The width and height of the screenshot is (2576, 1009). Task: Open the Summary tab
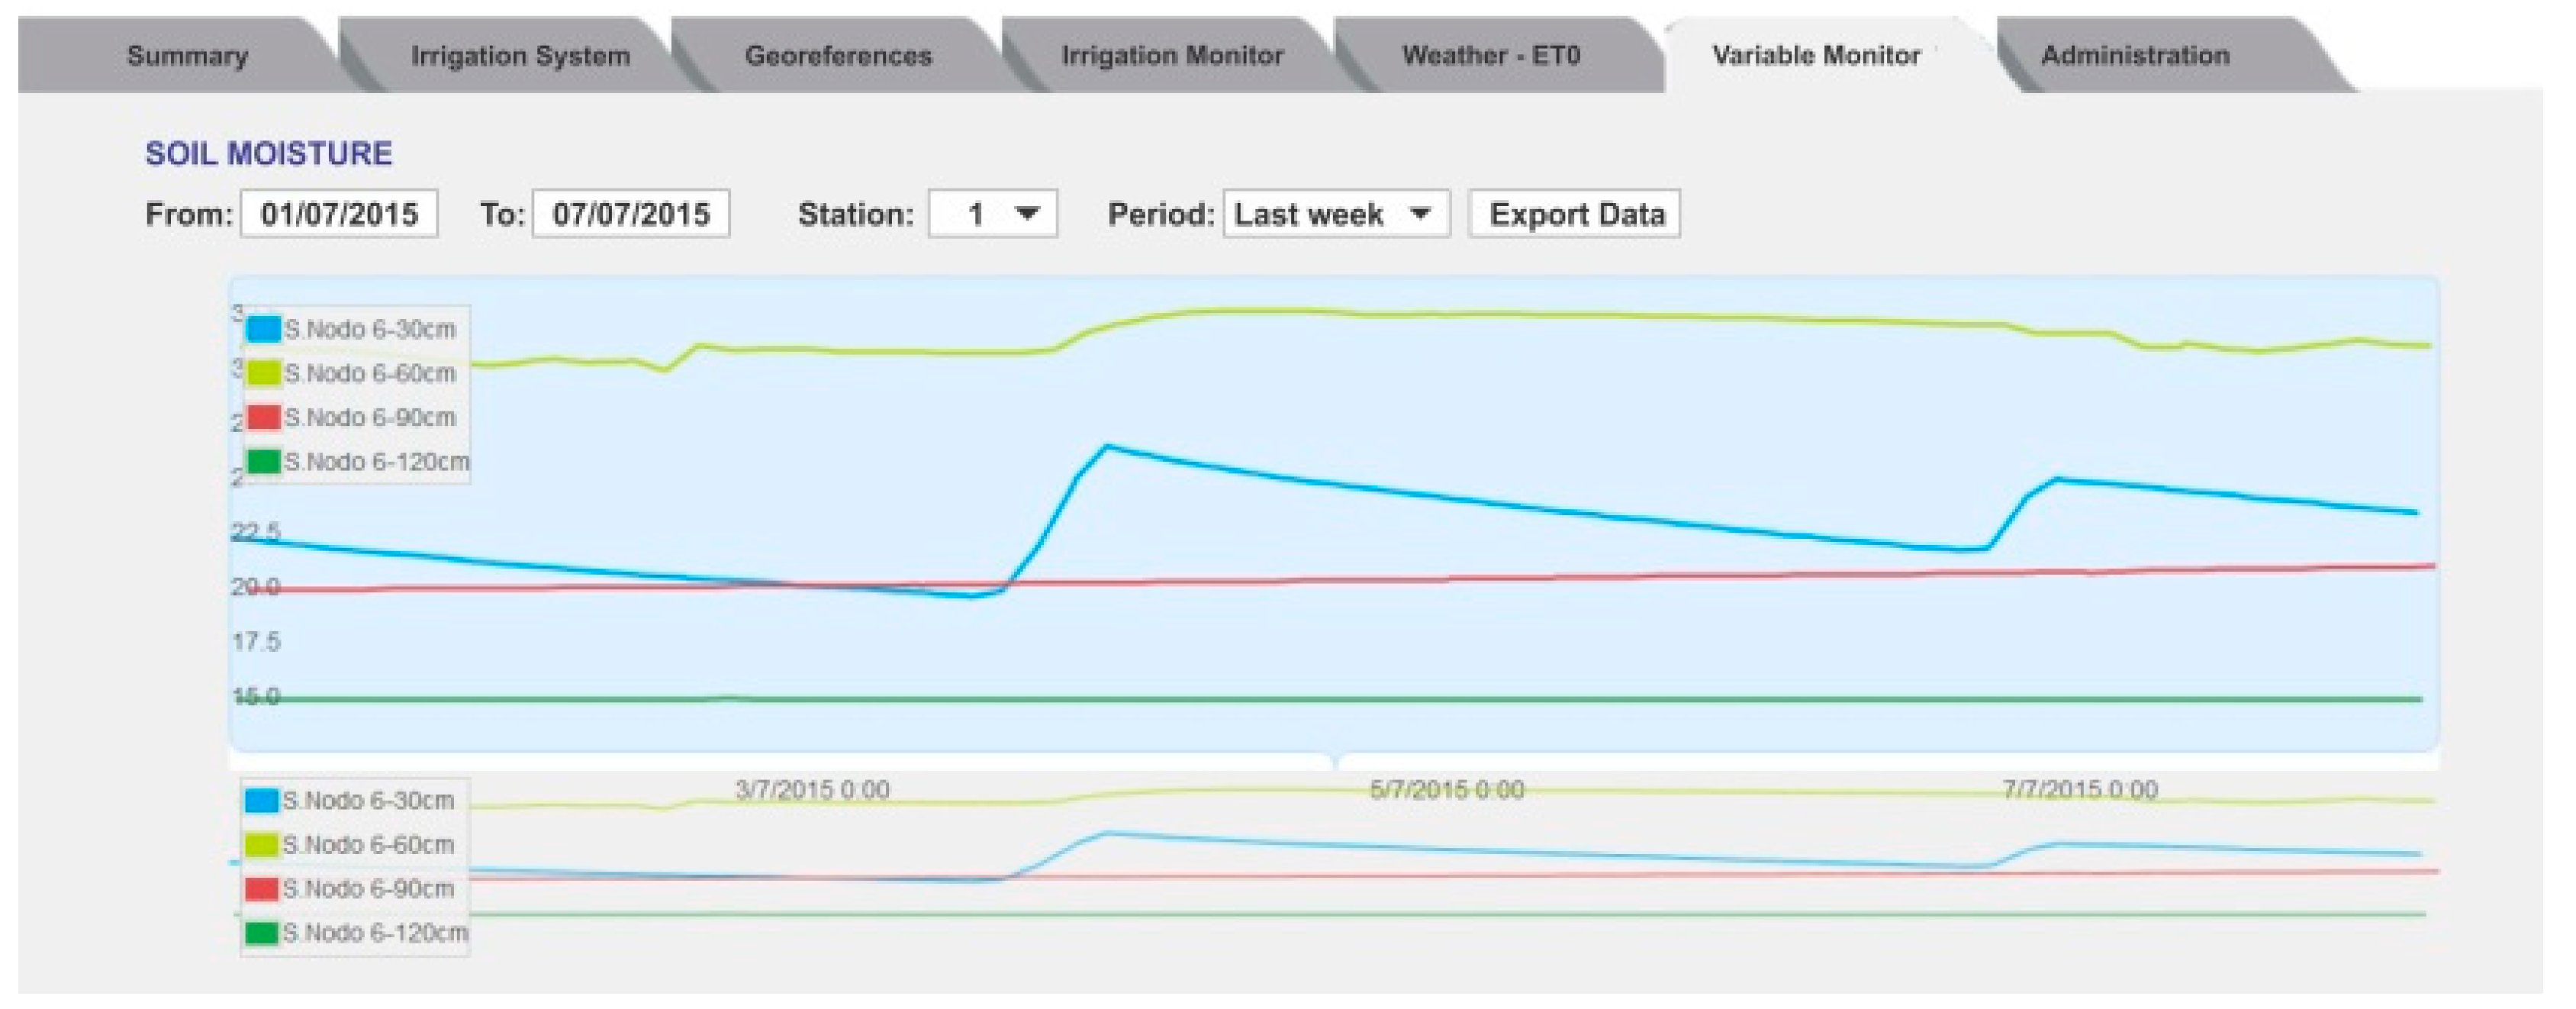point(187,56)
